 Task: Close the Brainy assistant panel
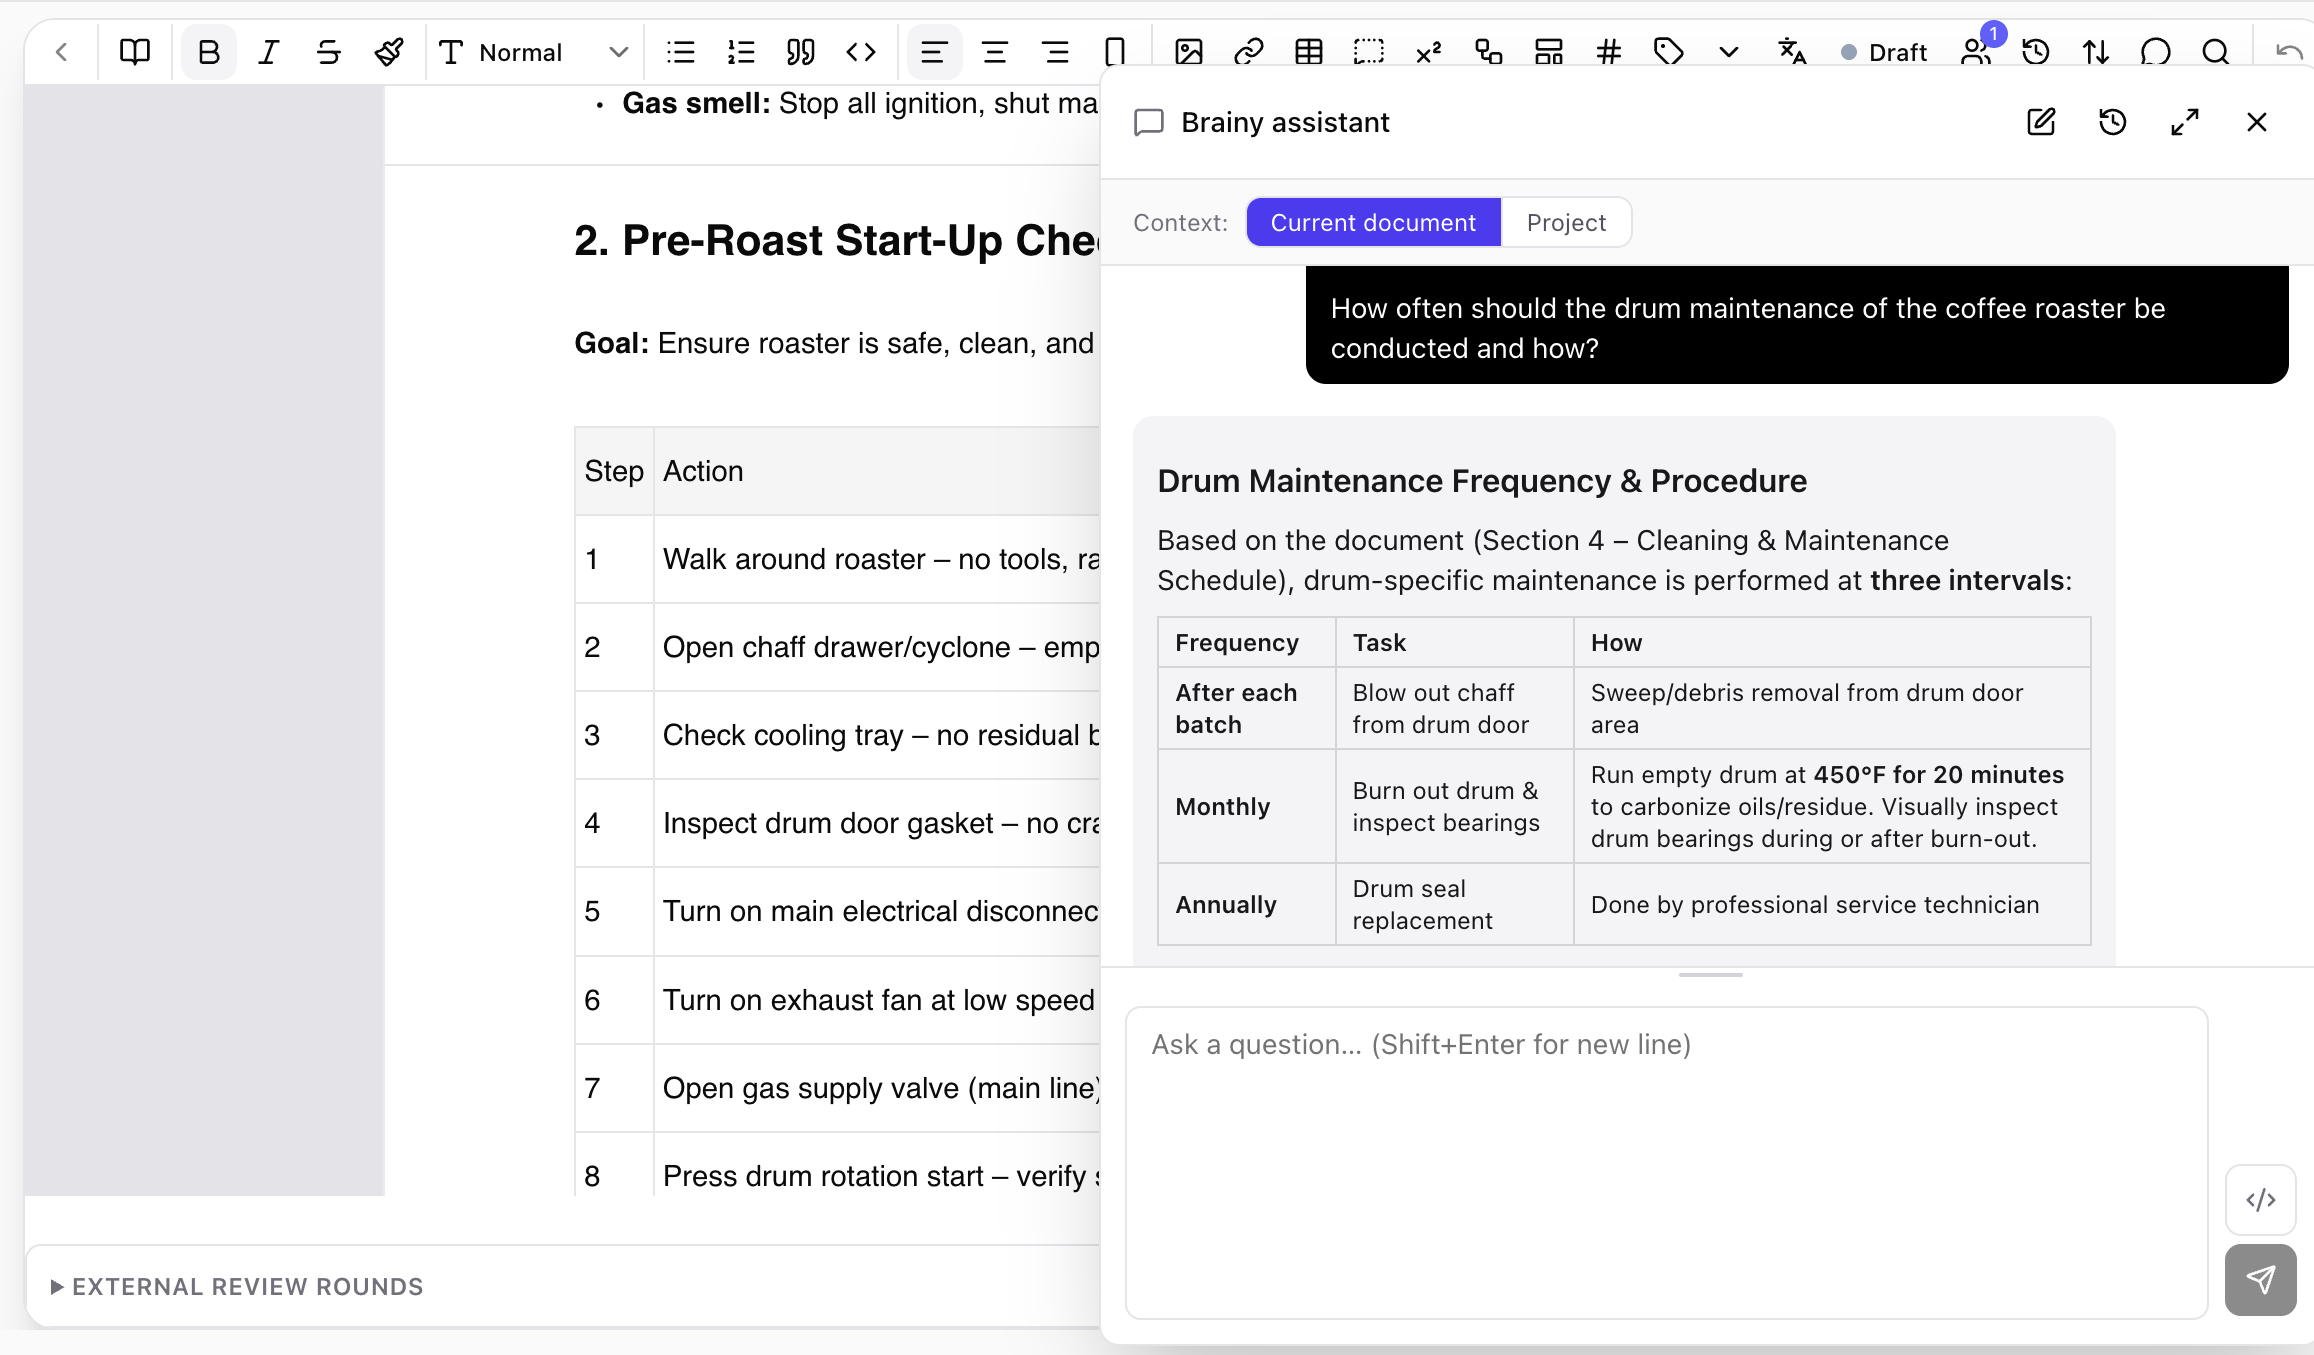[x=2257, y=122]
